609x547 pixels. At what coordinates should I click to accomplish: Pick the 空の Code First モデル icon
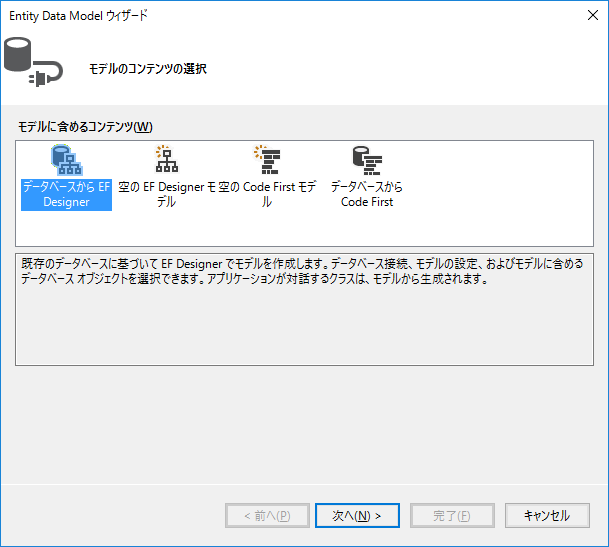click(267, 159)
